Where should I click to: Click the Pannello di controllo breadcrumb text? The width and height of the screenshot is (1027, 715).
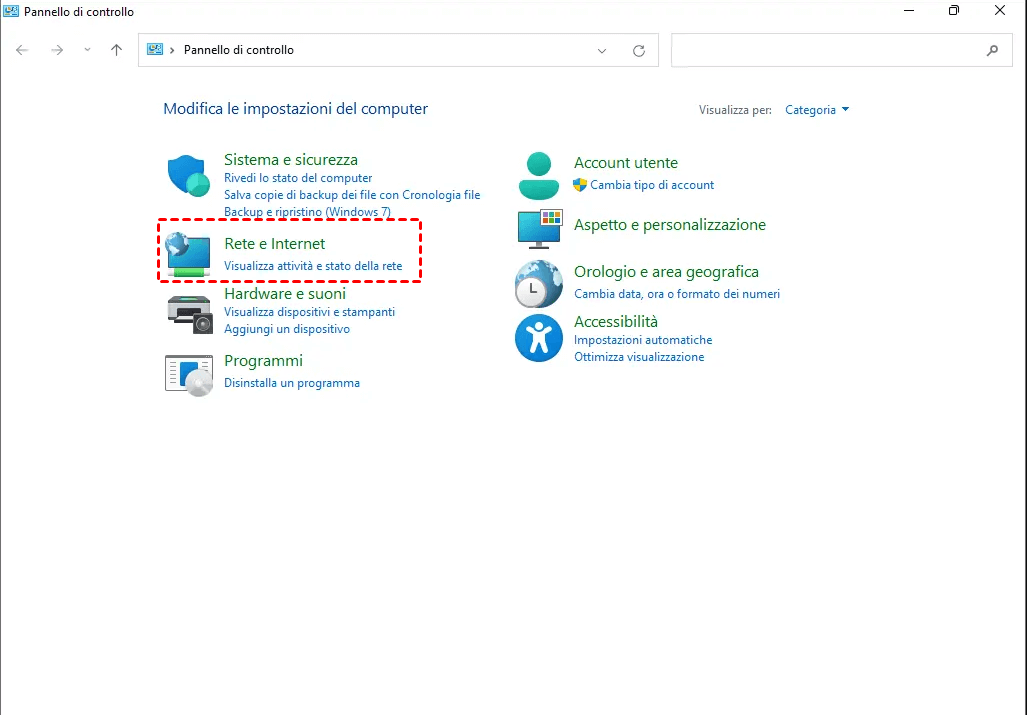click(238, 50)
